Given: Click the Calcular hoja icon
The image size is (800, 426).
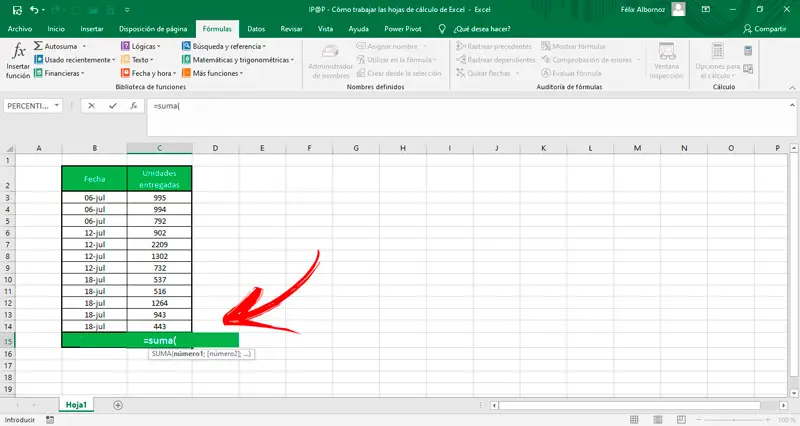Looking at the screenshot, I should coord(748,68).
